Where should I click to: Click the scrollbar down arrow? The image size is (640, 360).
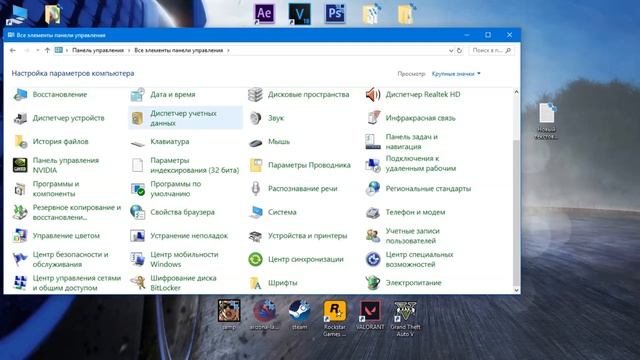[x=516, y=290]
